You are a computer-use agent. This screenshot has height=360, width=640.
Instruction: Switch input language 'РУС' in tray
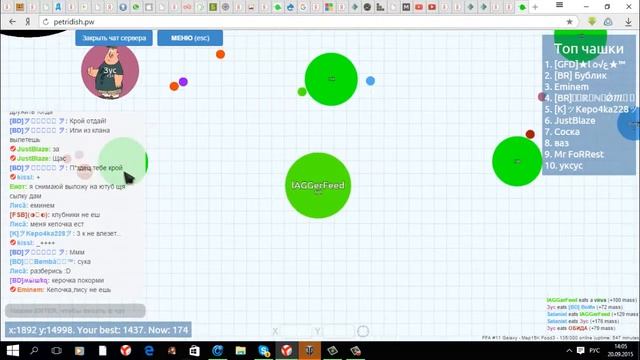click(x=595, y=351)
